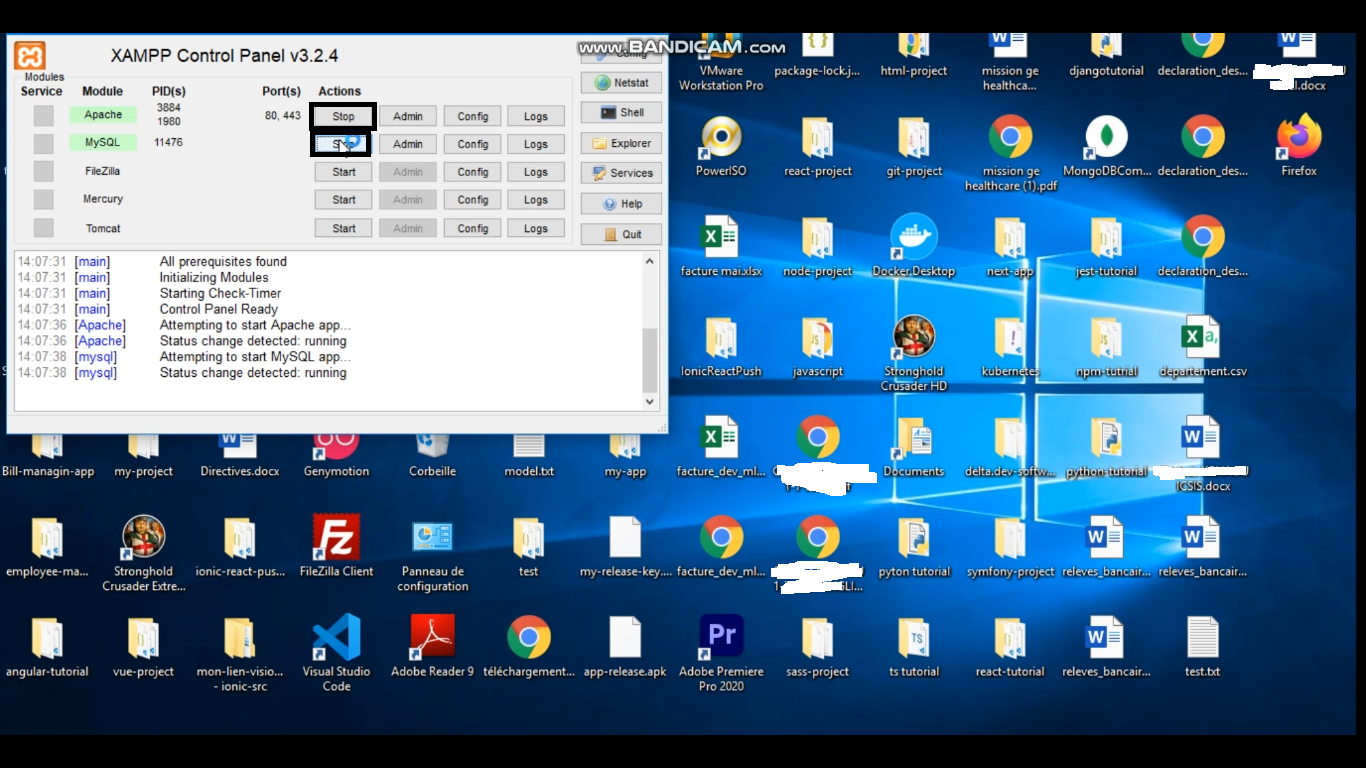Select the sass-project folder
This screenshot has height=768, width=1366.
click(x=818, y=647)
